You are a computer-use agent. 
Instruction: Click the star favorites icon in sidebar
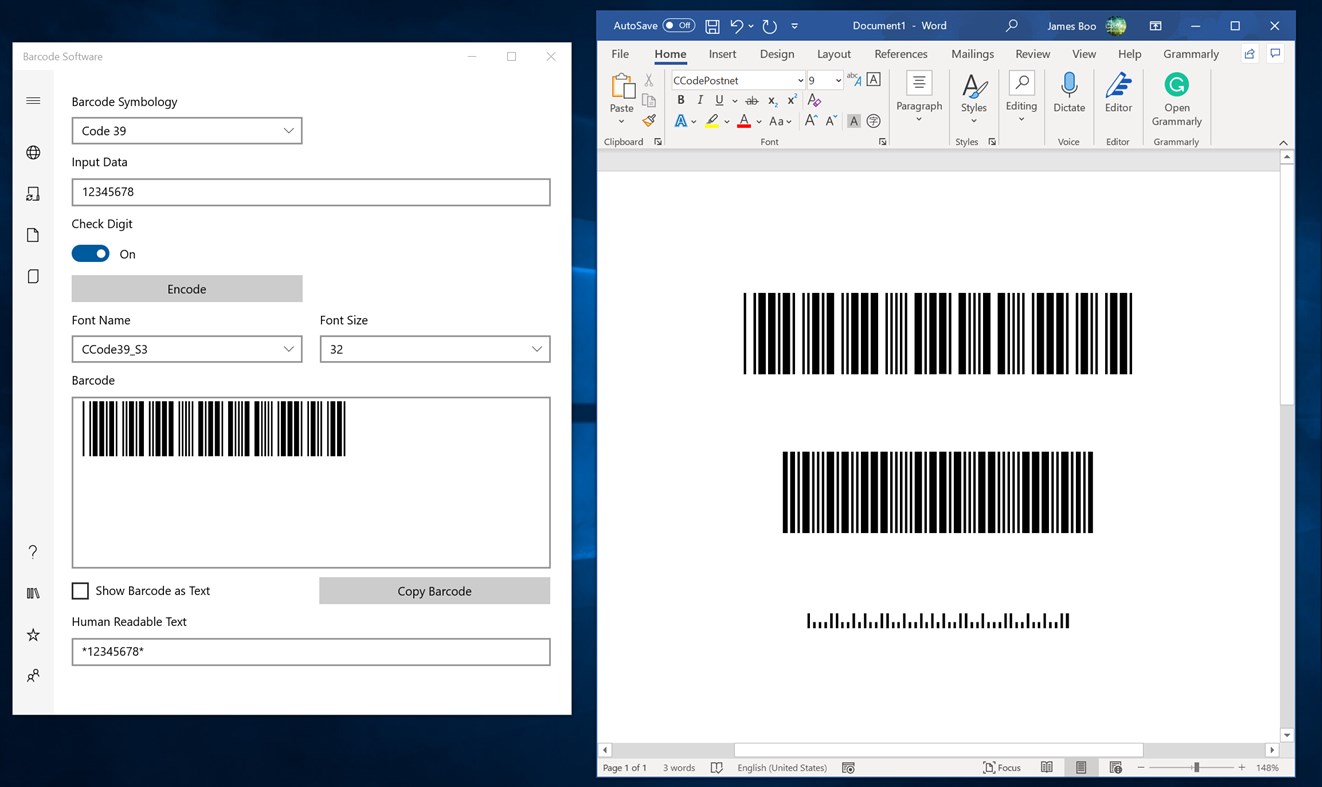[33, 635]
